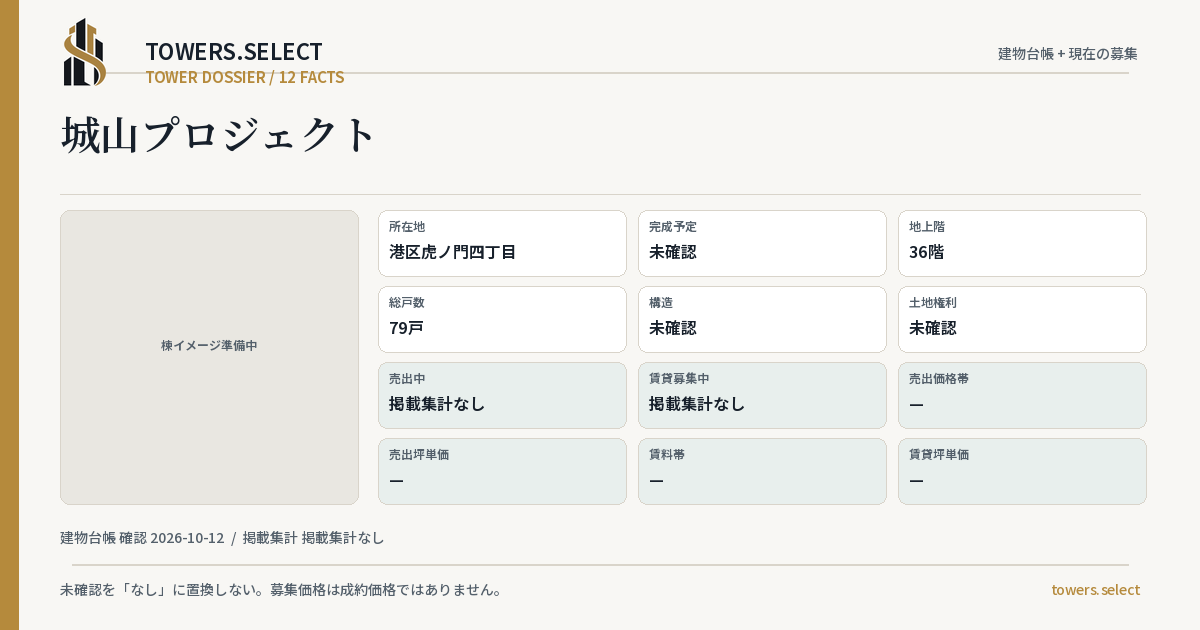
Task: Select the 賃貸募集中 掲載集計なし card
Action: [x=762, y=395]
